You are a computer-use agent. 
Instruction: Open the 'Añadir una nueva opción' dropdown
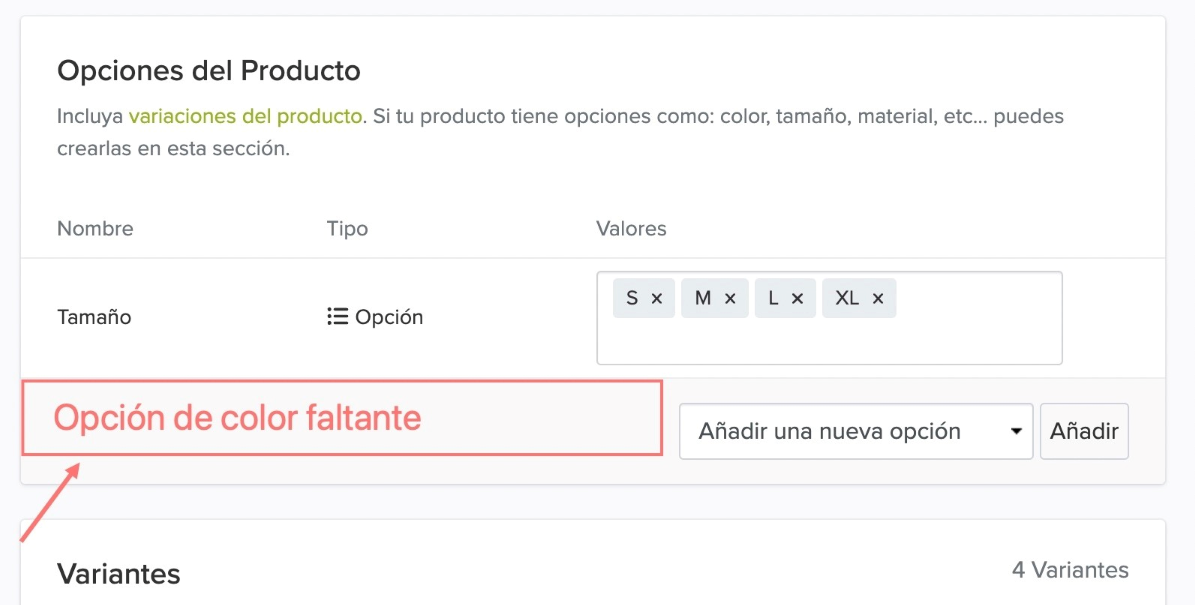tap(855, 432)
